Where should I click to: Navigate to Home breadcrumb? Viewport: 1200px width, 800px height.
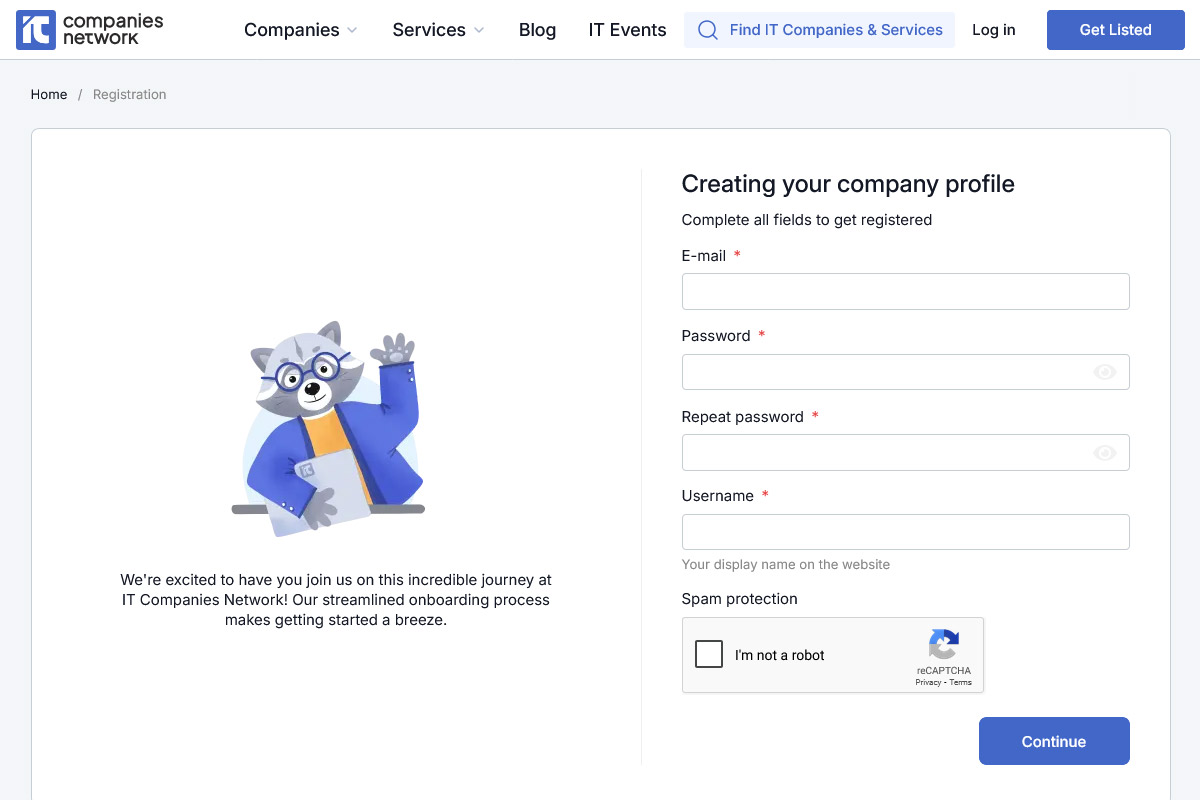(49, 95)
